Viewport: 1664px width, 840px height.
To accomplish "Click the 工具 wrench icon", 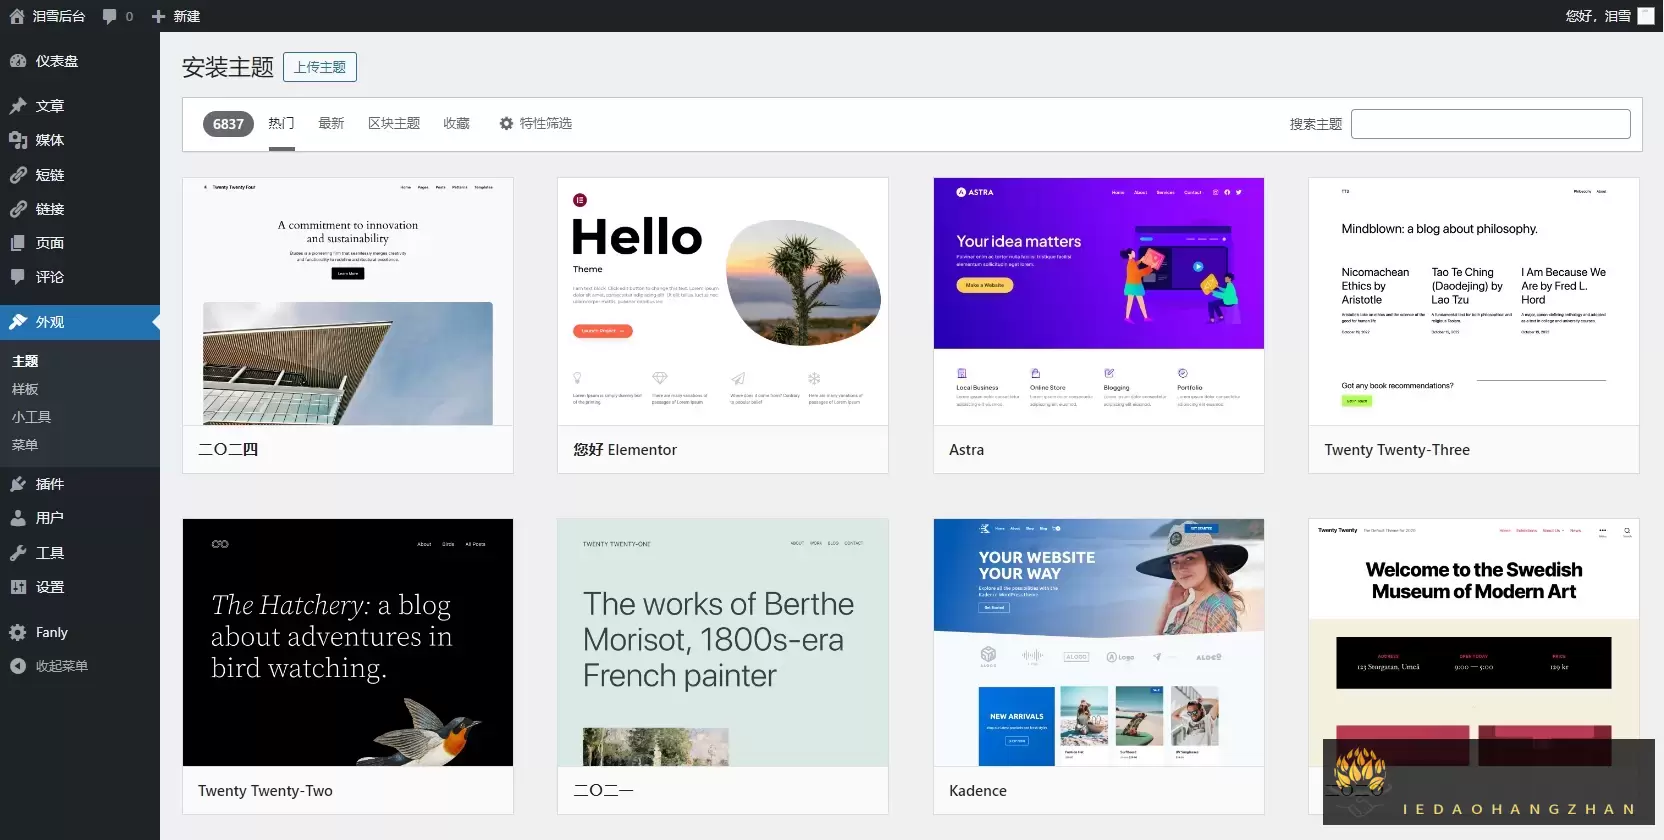I will (x=18, y=553).
